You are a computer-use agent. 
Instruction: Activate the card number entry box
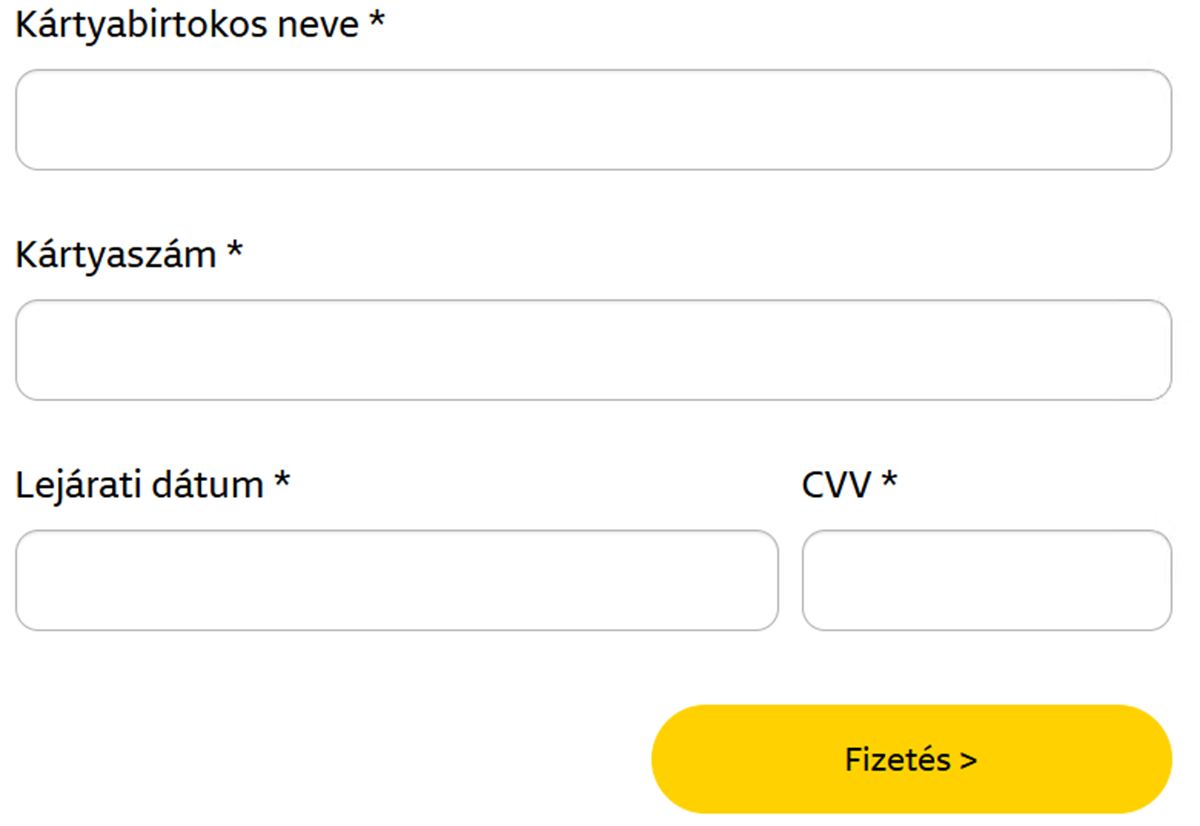point(593,350)
